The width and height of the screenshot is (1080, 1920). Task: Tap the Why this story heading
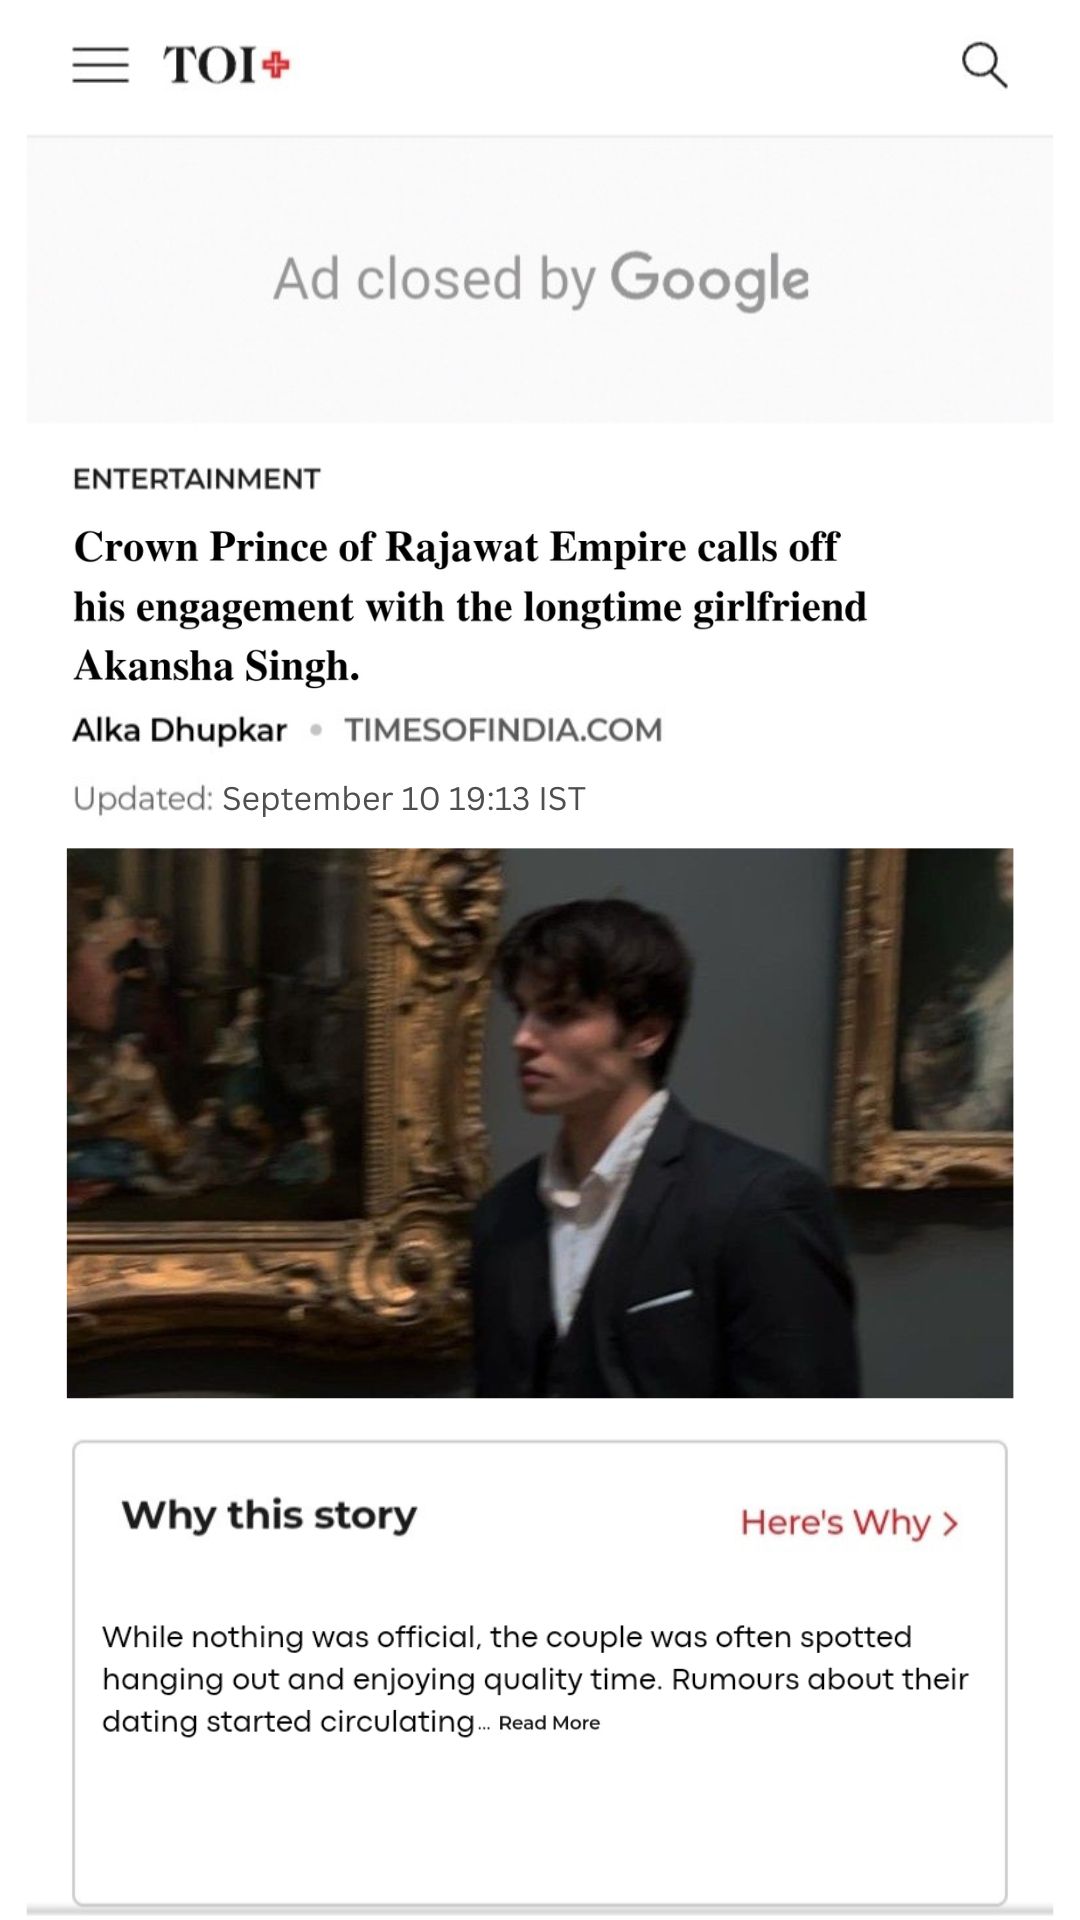269,1515
